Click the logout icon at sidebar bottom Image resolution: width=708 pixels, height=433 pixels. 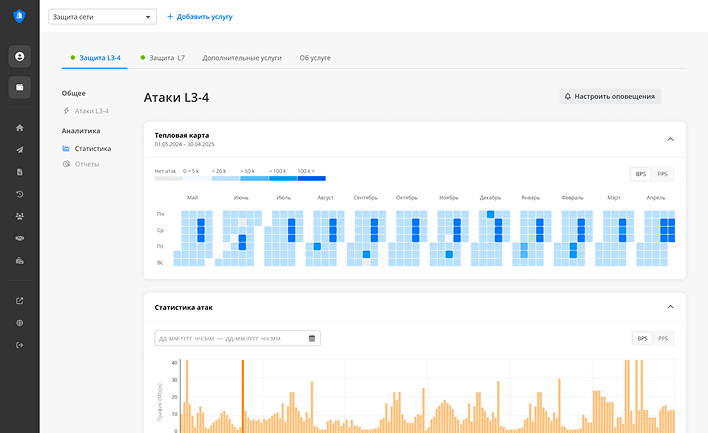(x=20, y=345)
